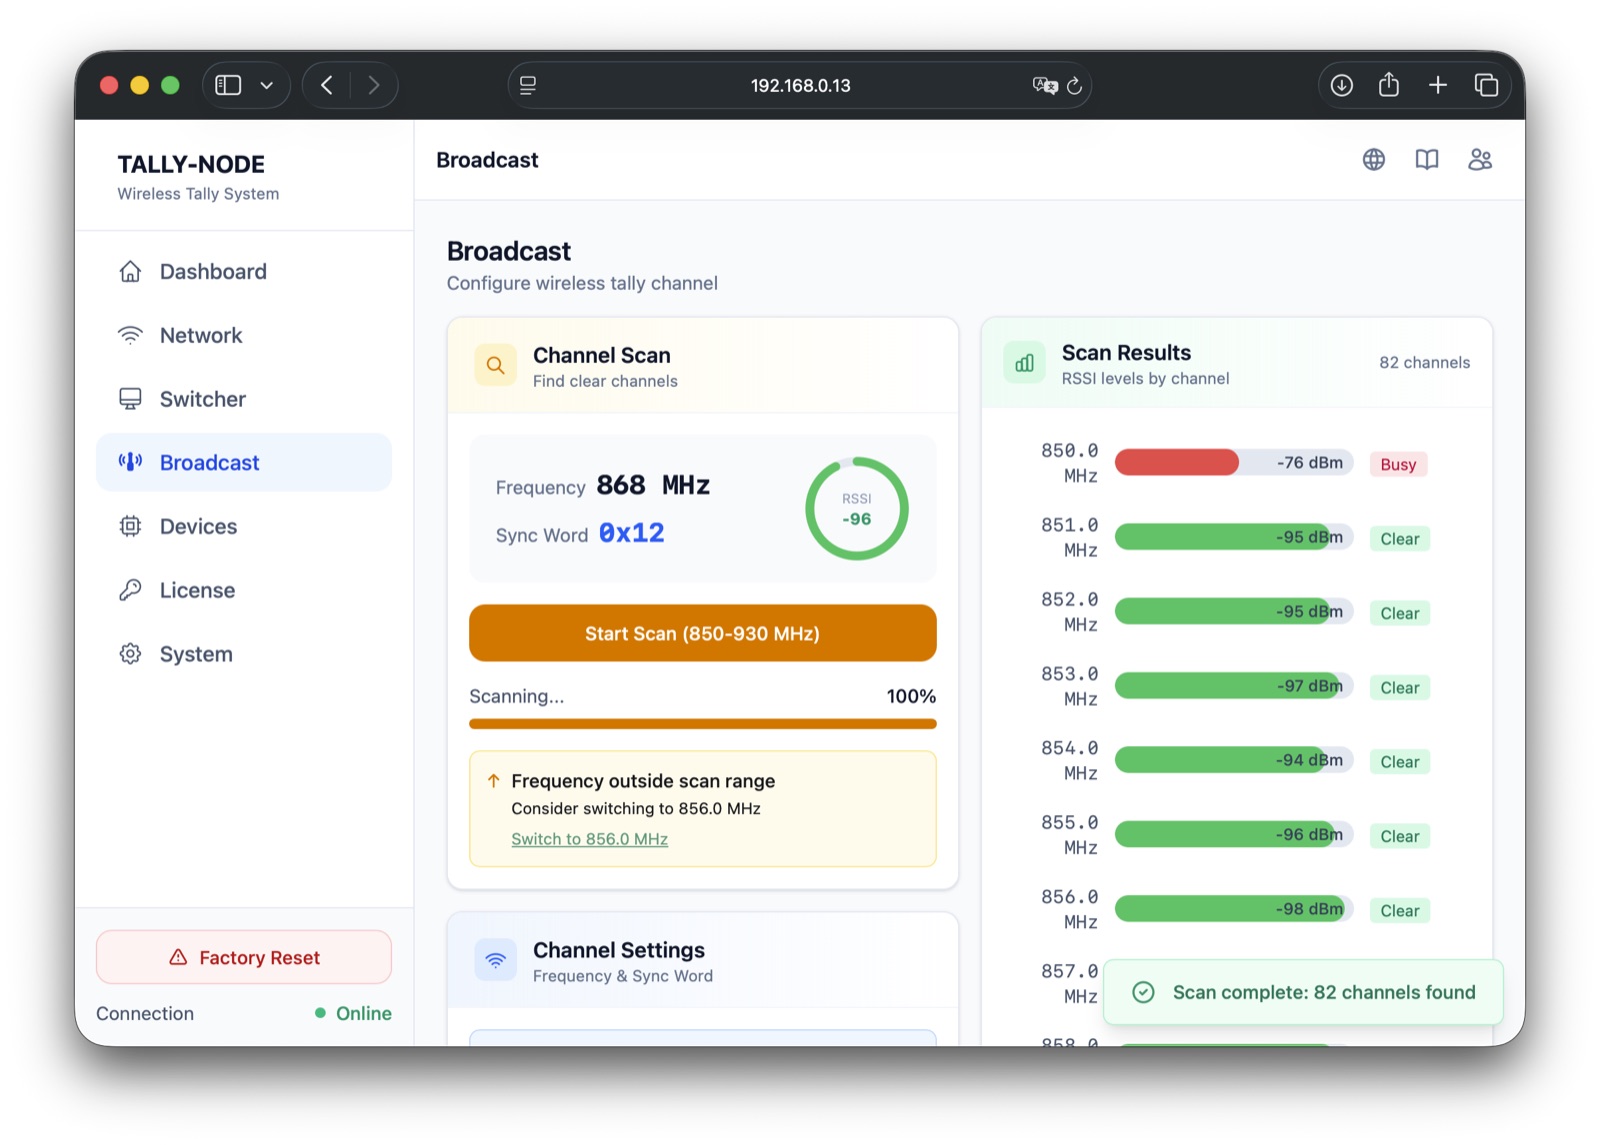Open the browser downloads icon

tap(1342, 85)
